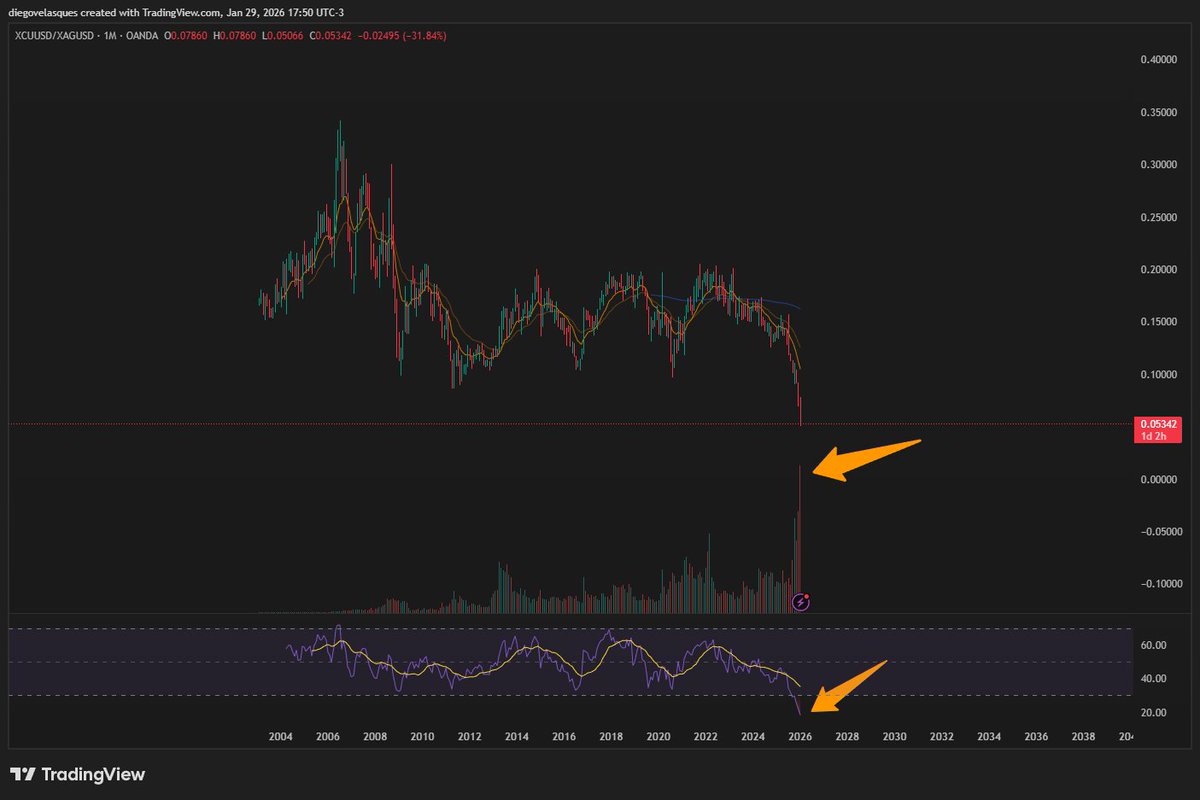1200x800 pixels.
Task: Click the 2026 time axis label
Action: pos(799,737)
